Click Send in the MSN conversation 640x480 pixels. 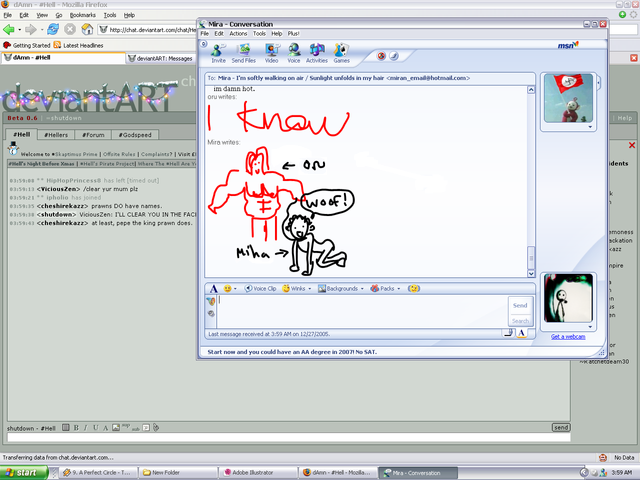coord(520,305)
